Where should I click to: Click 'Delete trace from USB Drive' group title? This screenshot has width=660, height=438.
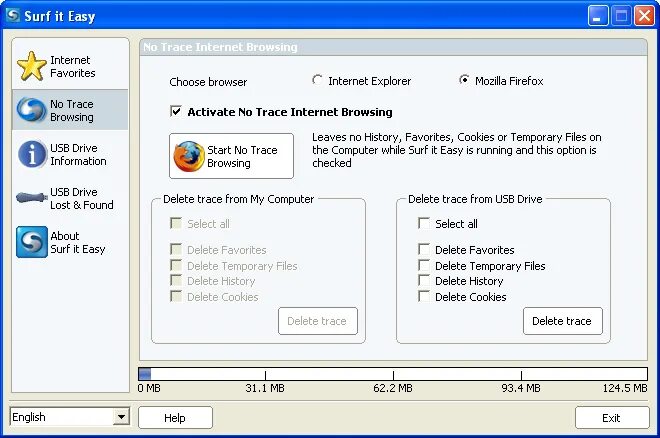475,199
